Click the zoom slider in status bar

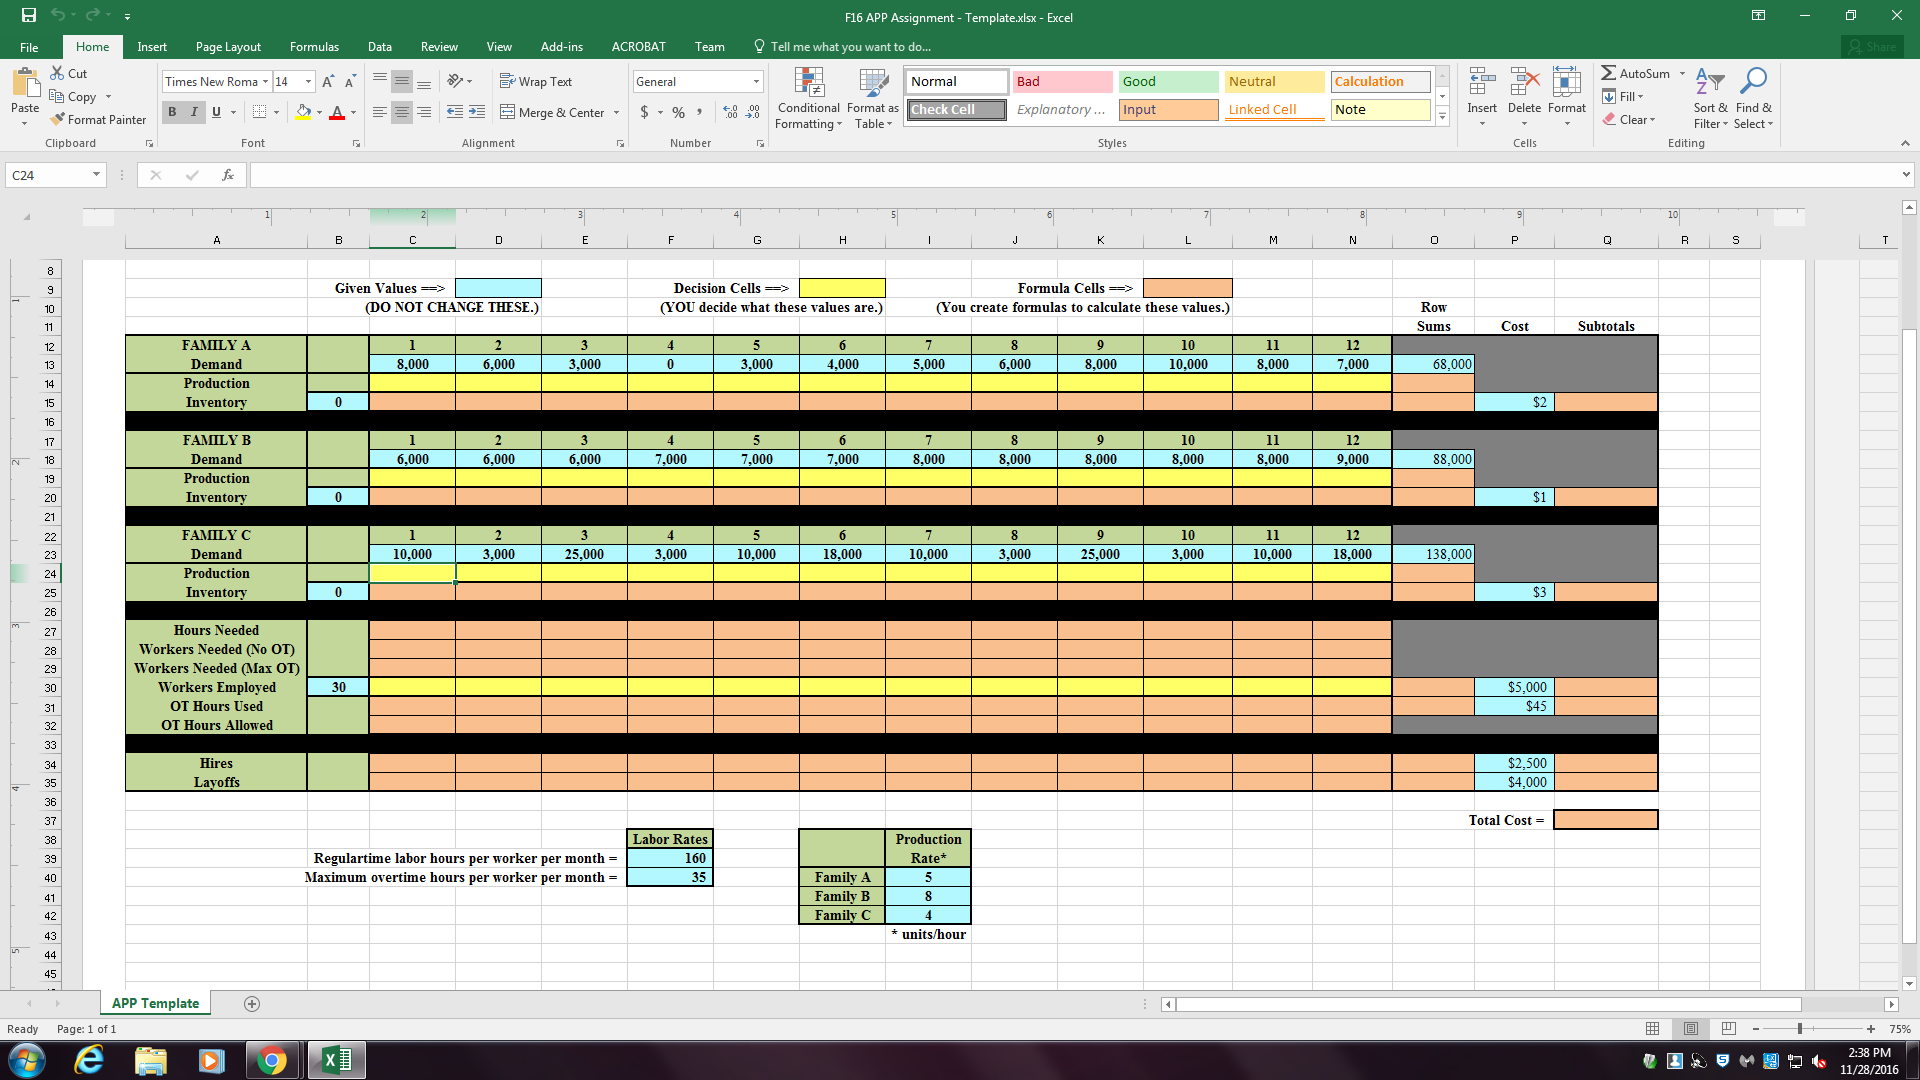[x=1800, y=1029]
